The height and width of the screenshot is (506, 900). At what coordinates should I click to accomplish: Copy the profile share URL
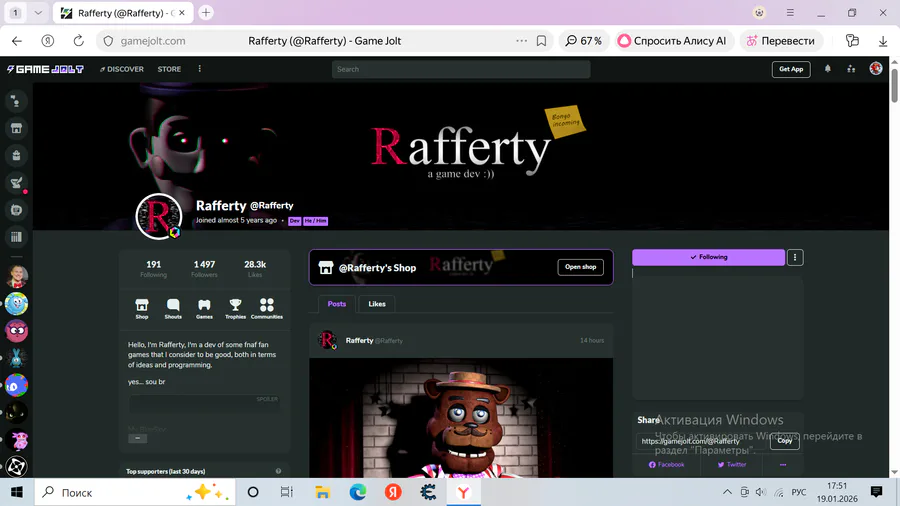tap(785, 441)
